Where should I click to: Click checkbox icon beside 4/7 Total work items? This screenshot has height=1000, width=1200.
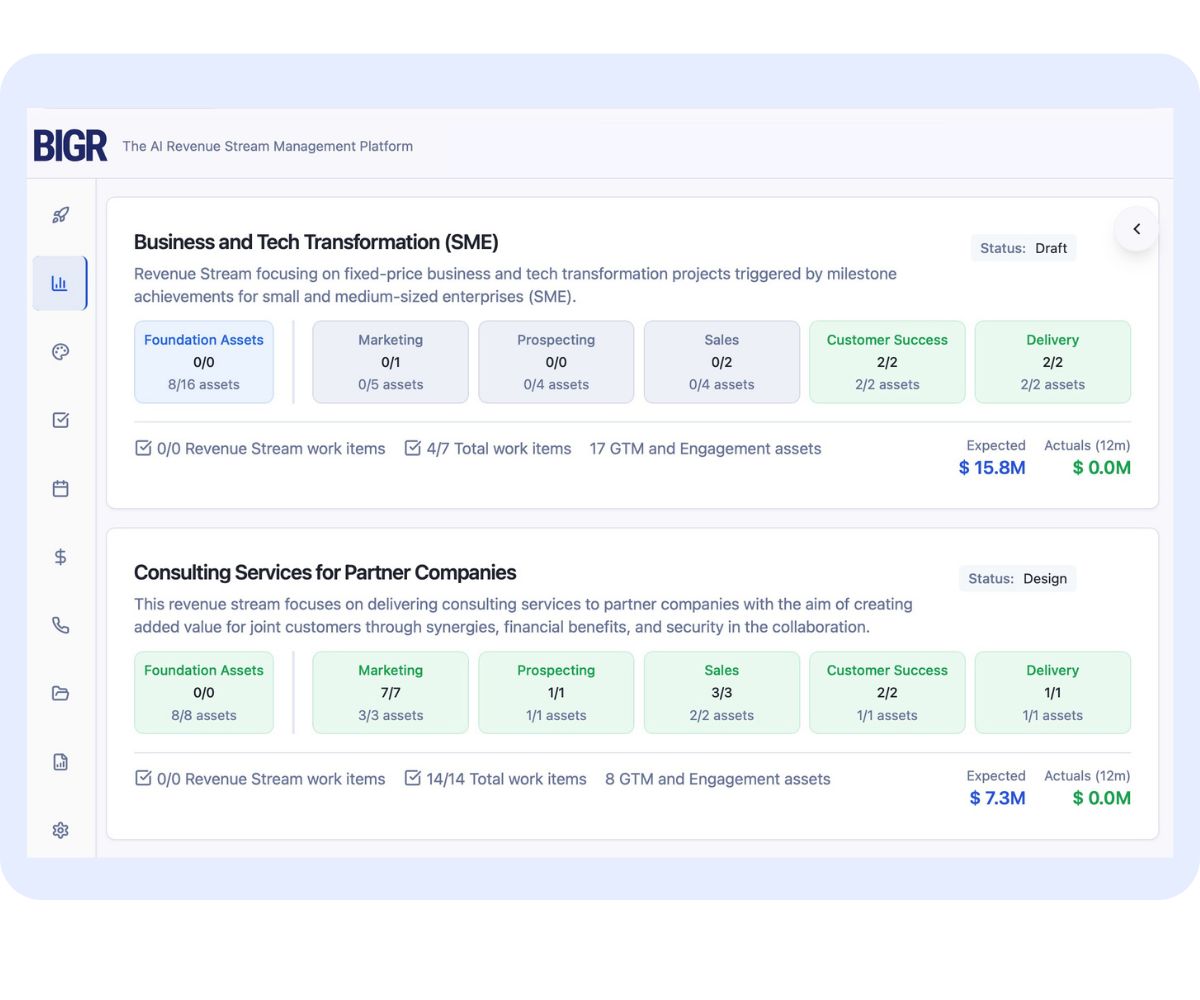coord(412,448)
